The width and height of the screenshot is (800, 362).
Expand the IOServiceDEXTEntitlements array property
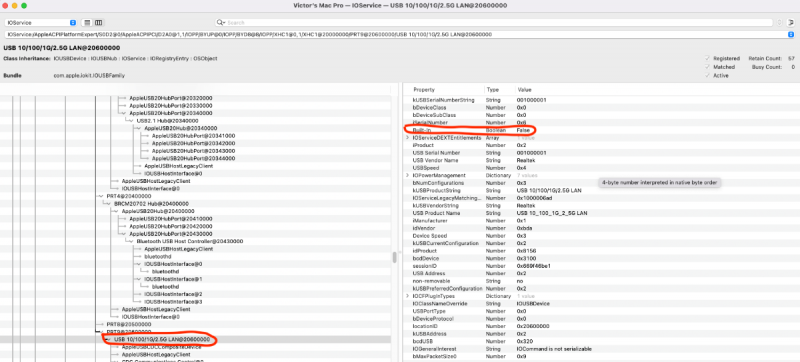pos(407,138)
